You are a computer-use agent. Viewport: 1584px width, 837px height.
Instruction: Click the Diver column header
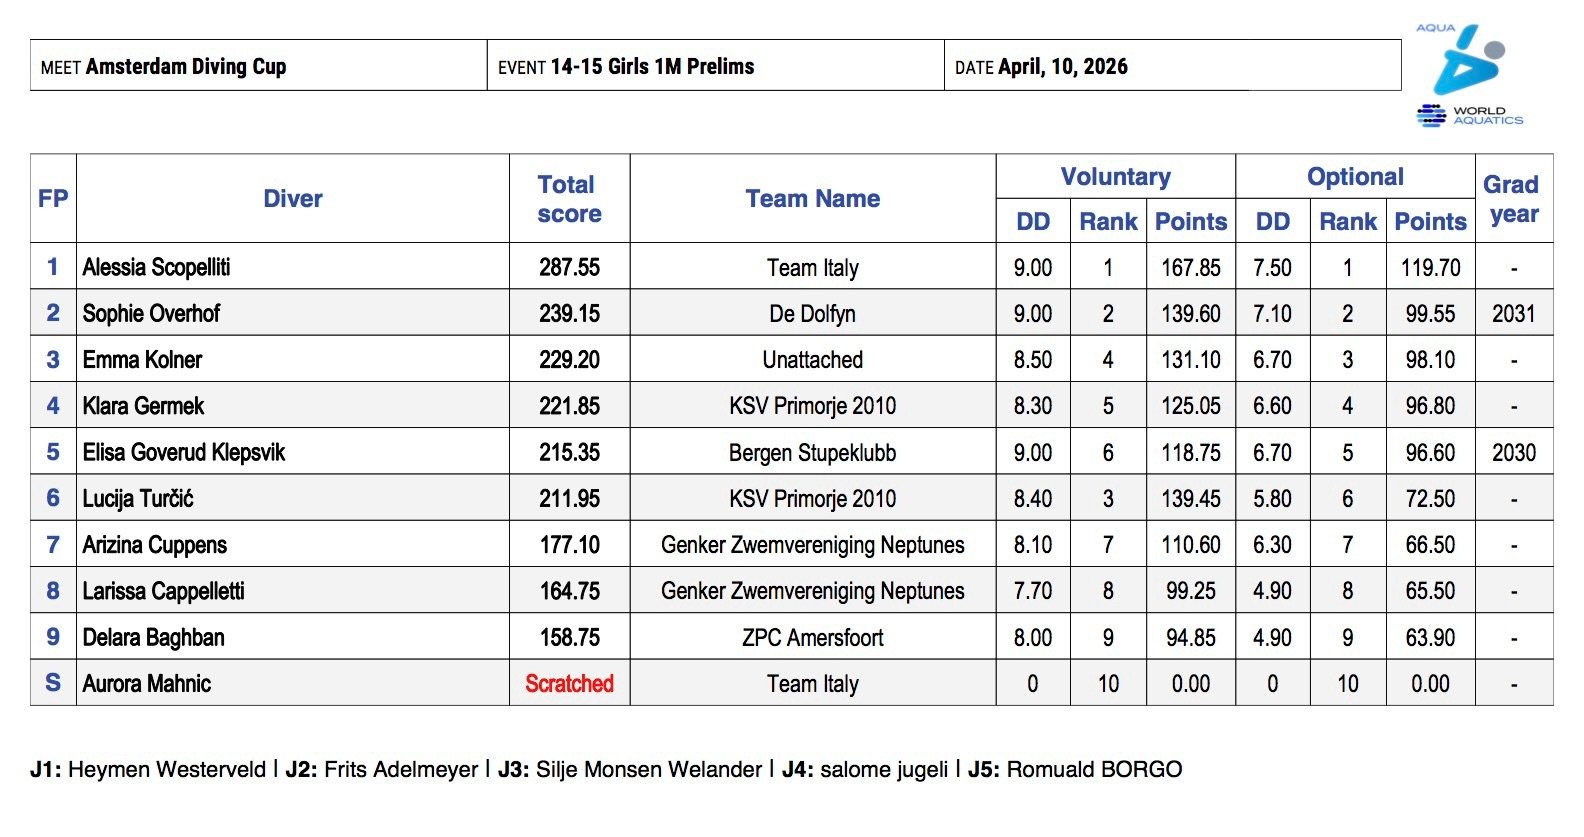292,199
